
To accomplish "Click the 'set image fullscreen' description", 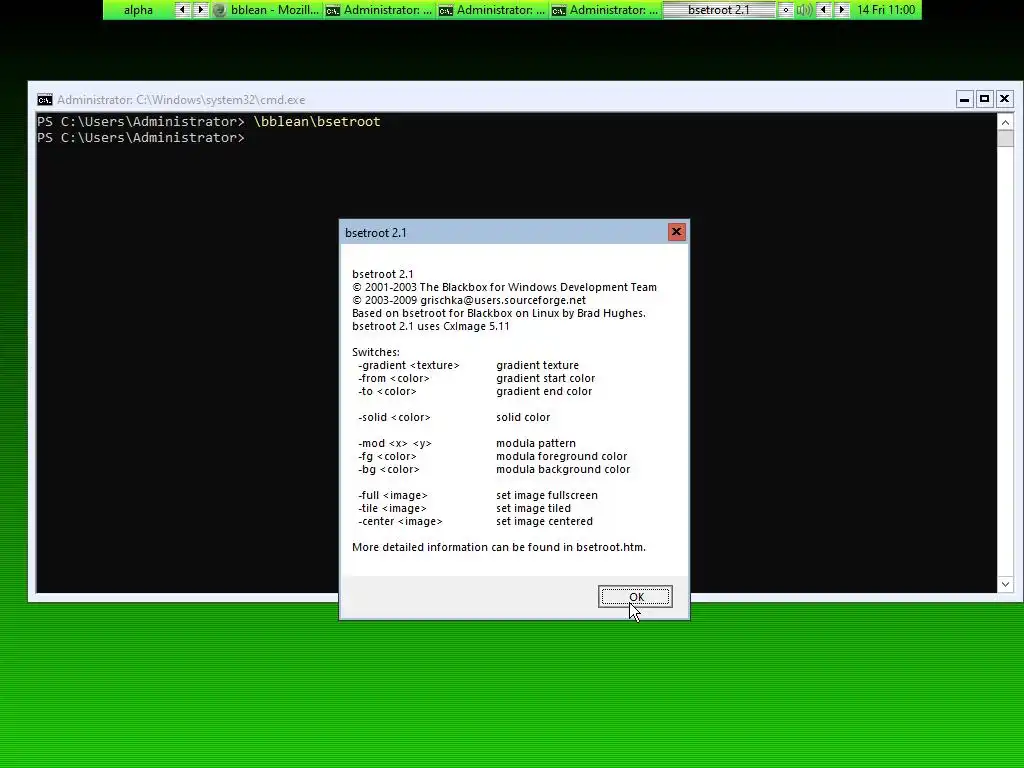I will coord(547,496).
